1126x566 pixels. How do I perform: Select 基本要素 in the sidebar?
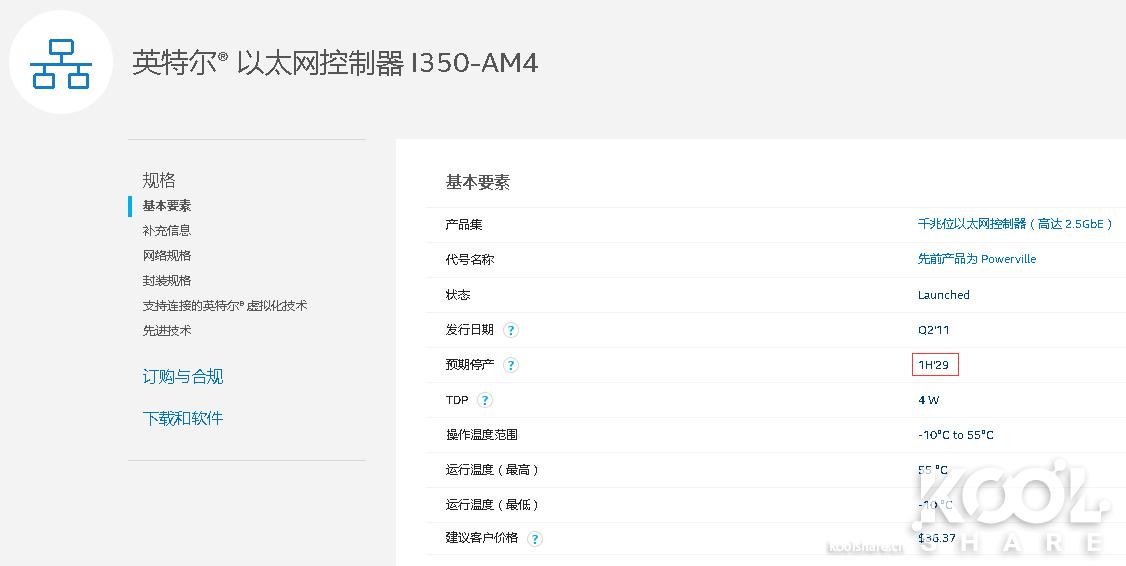pyautogui.click(x=167, y=206)
